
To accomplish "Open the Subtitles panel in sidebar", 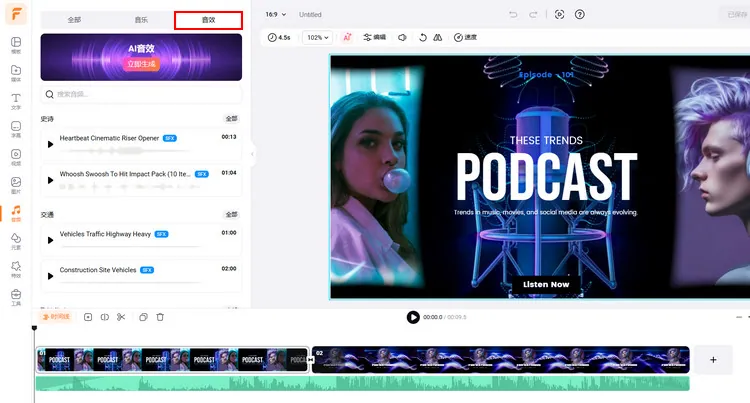I will click(x=16, y=129).
